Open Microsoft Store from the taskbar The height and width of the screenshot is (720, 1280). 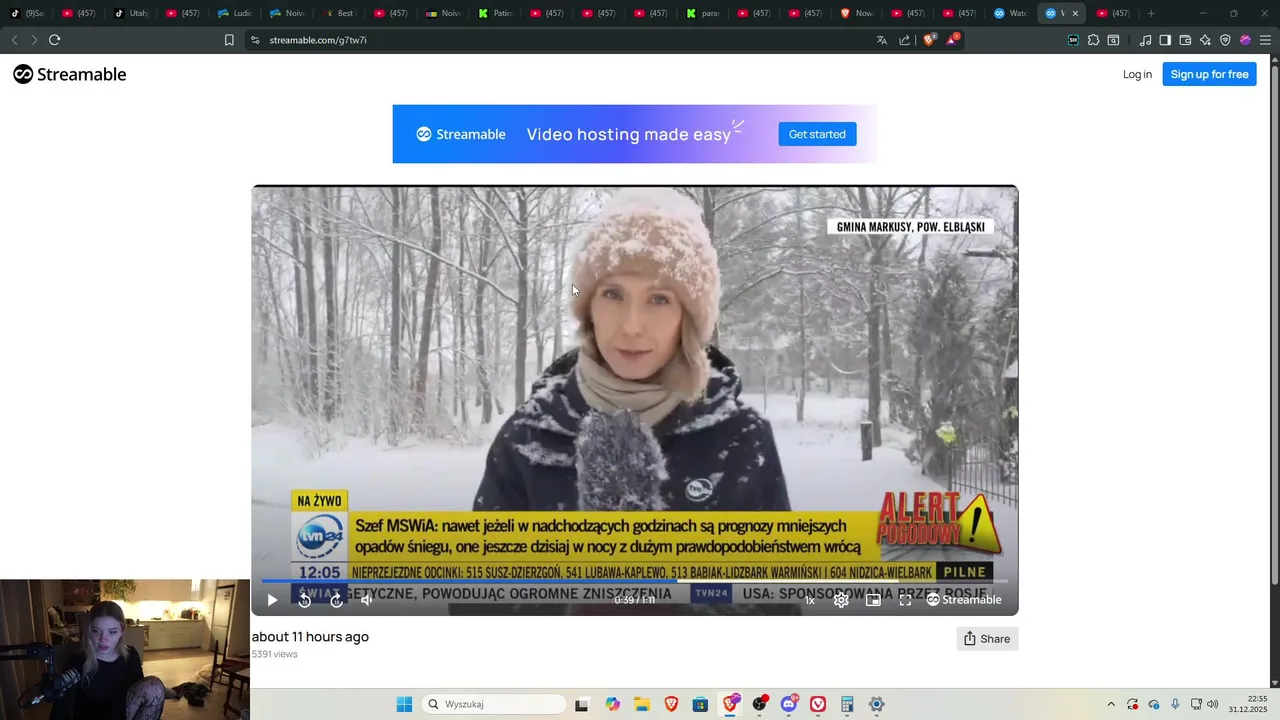pyautogui.click(x=700, y=704)
